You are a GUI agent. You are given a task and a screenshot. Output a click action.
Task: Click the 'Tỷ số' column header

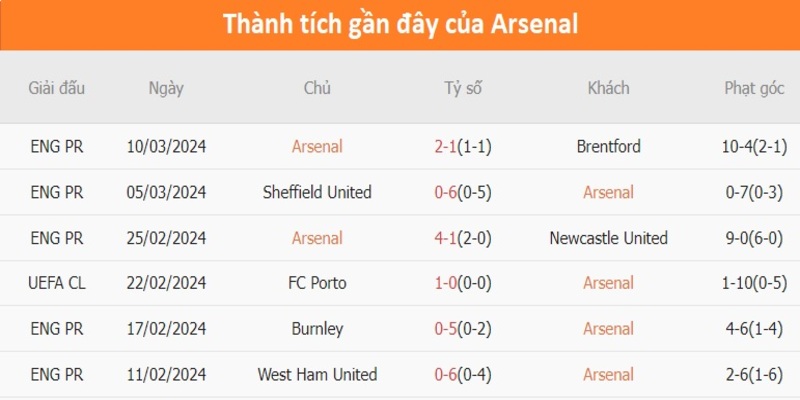[463, 88]
